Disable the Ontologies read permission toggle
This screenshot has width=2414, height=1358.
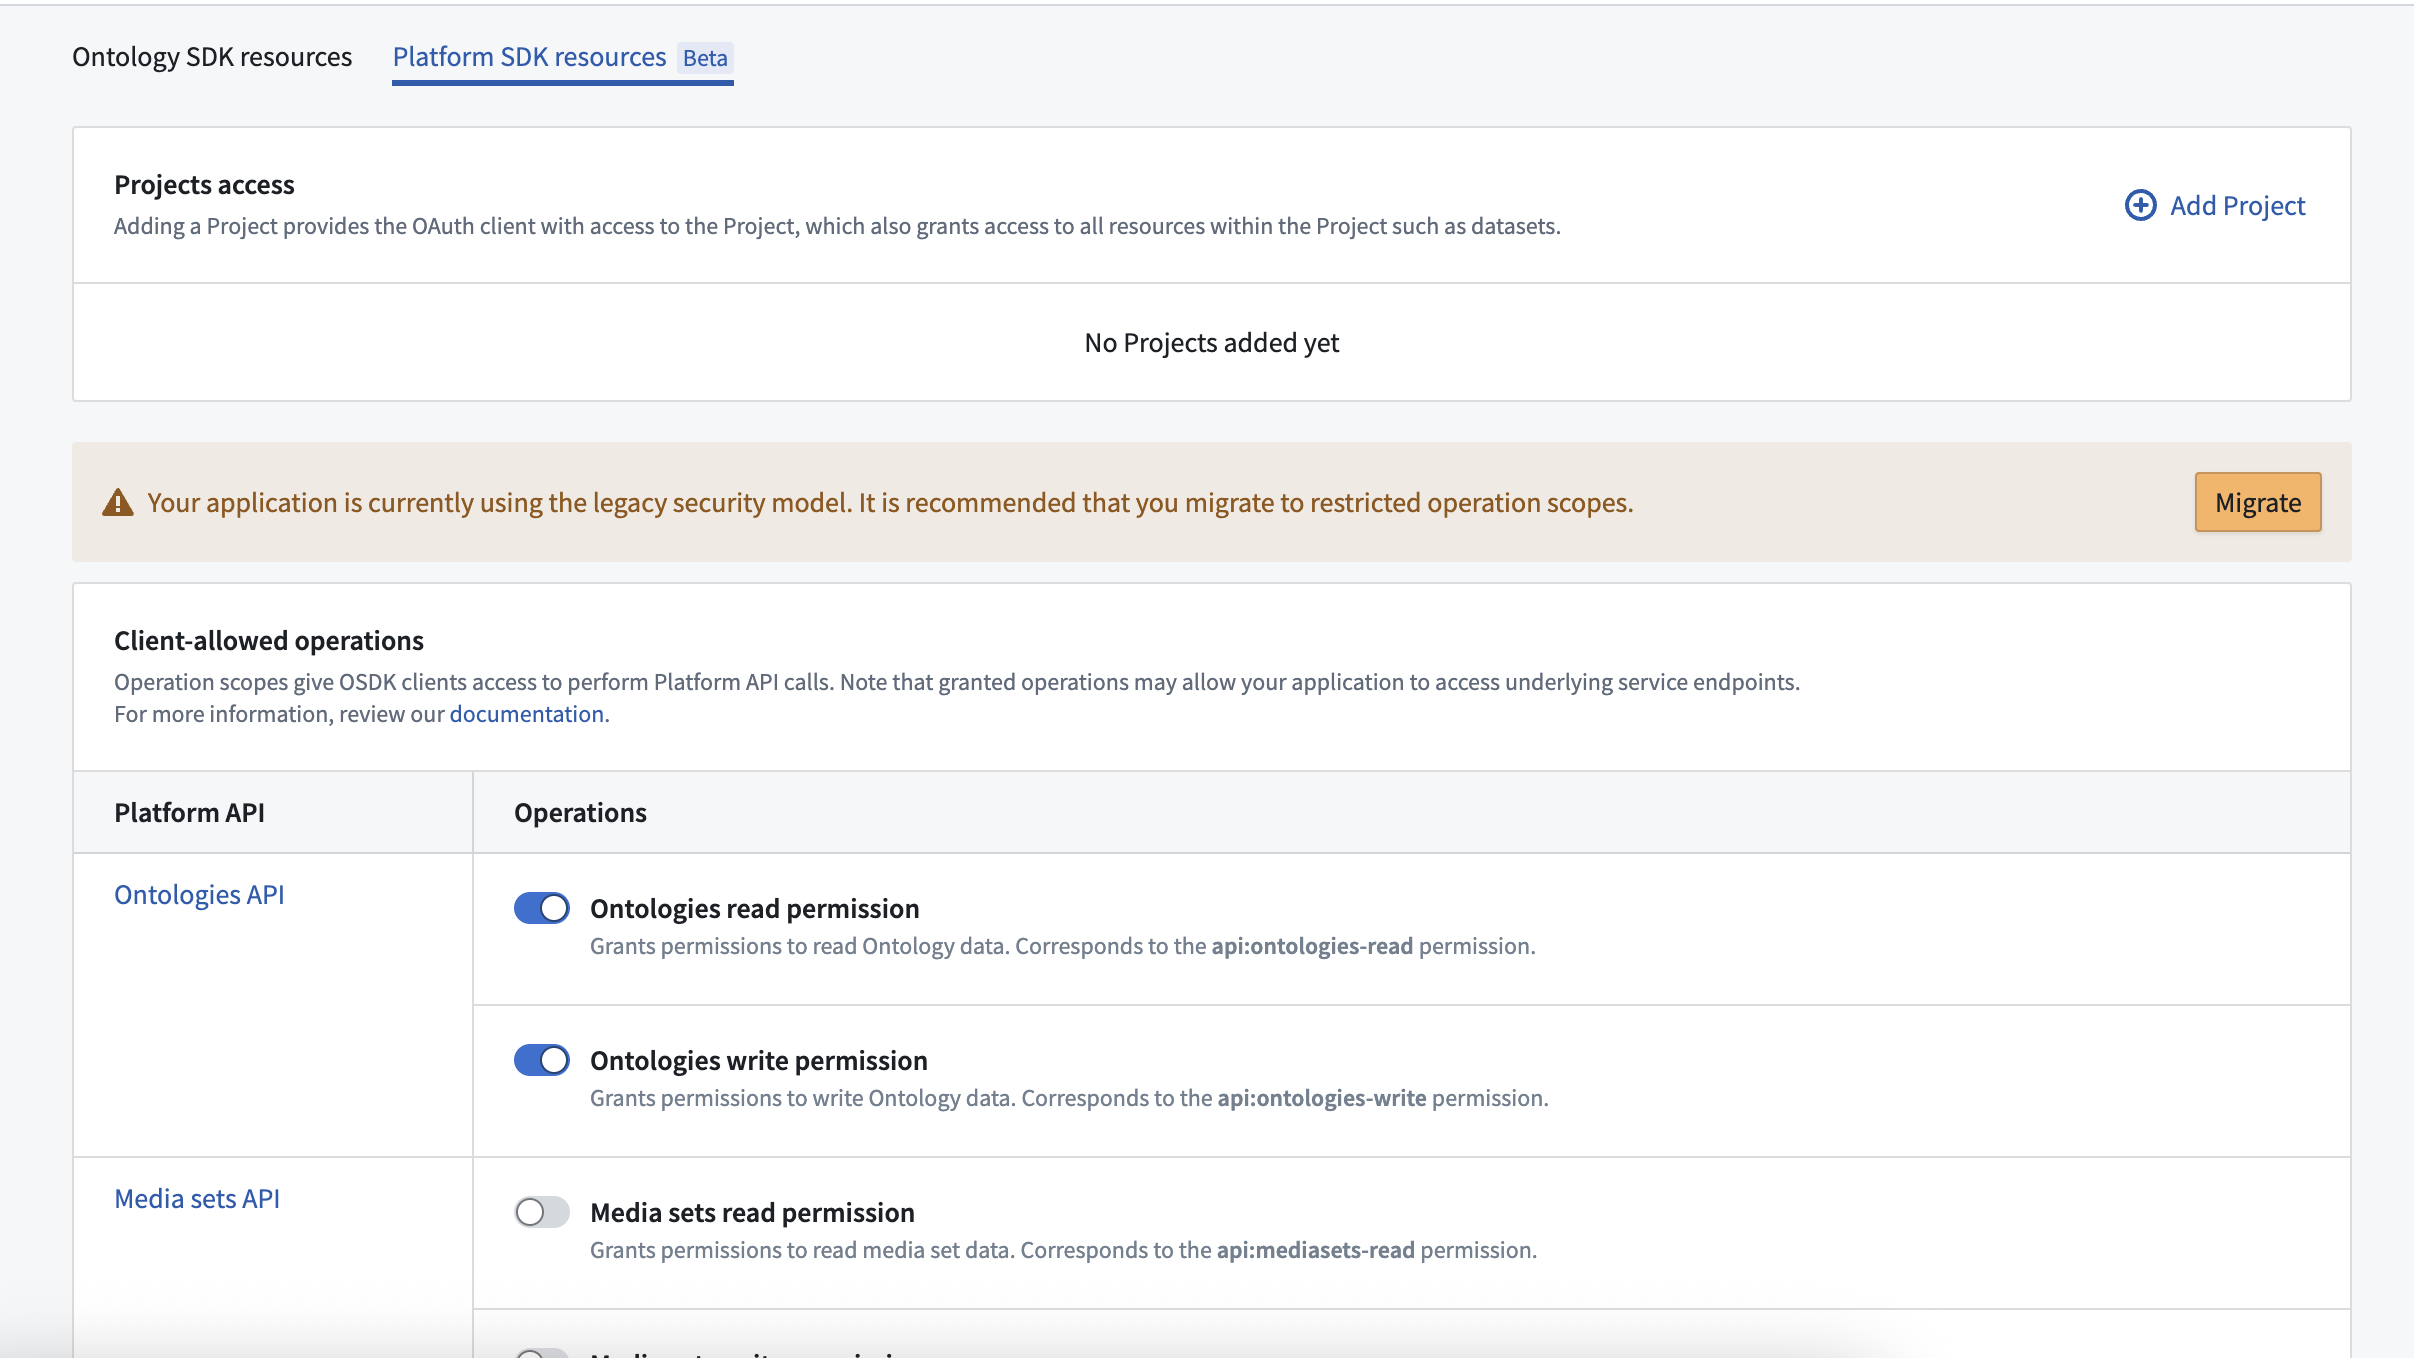coord(541,907)
